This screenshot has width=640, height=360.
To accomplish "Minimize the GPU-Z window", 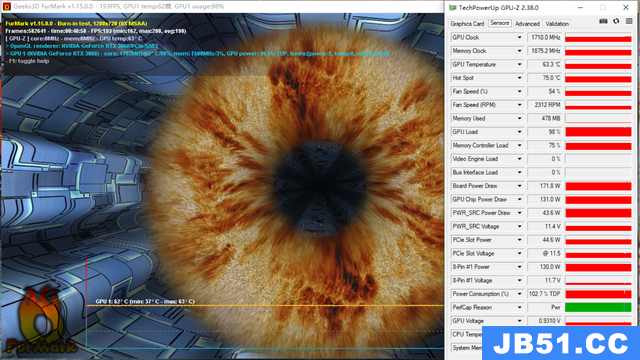I will (x=580, y=7).
